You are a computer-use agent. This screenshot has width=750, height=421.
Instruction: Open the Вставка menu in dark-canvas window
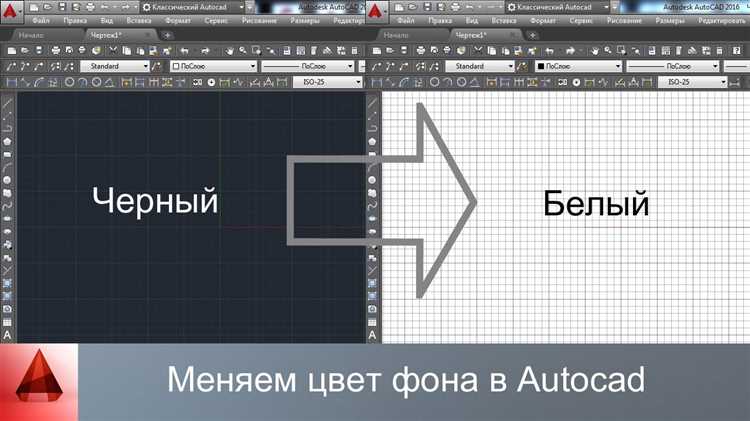(139, 21)
